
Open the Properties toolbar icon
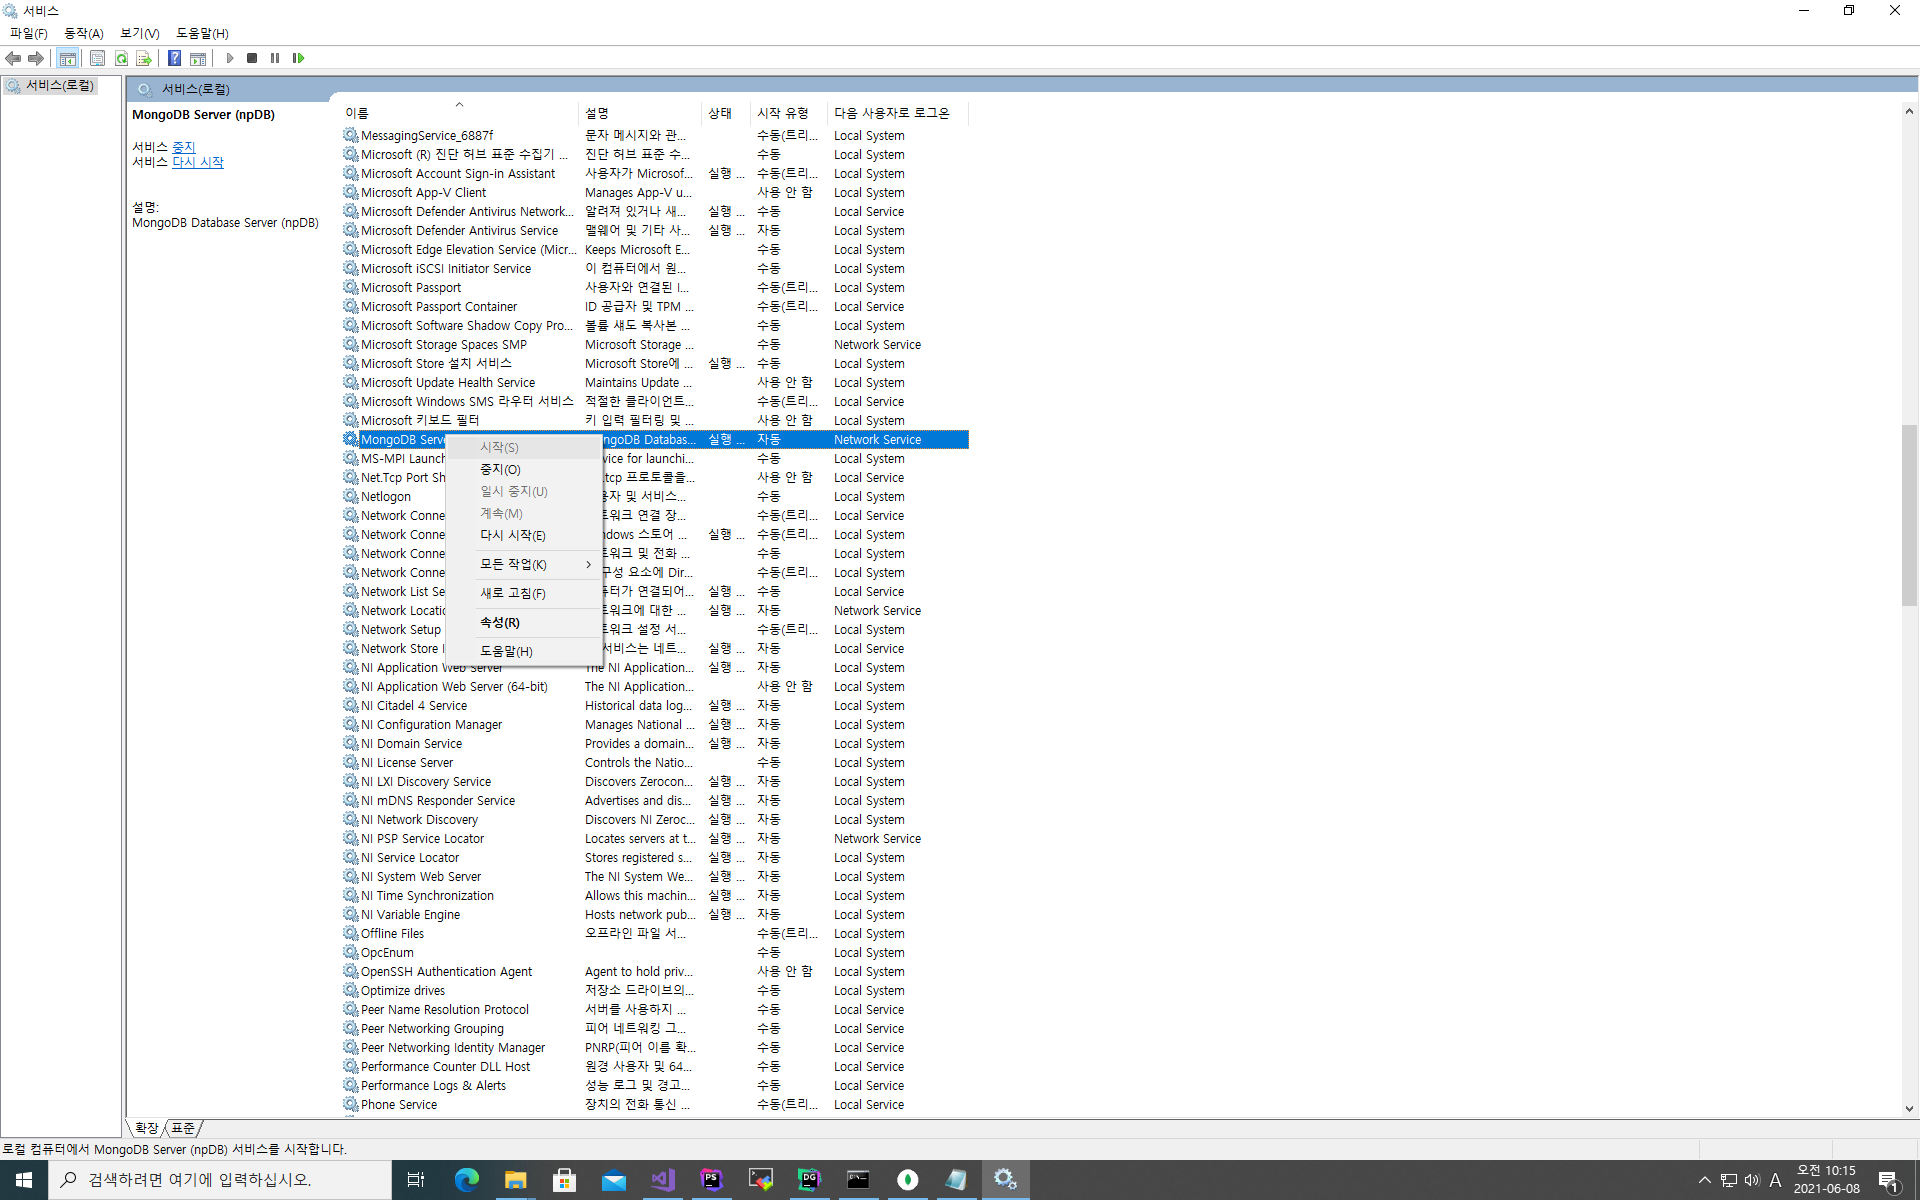pos(97,58)
